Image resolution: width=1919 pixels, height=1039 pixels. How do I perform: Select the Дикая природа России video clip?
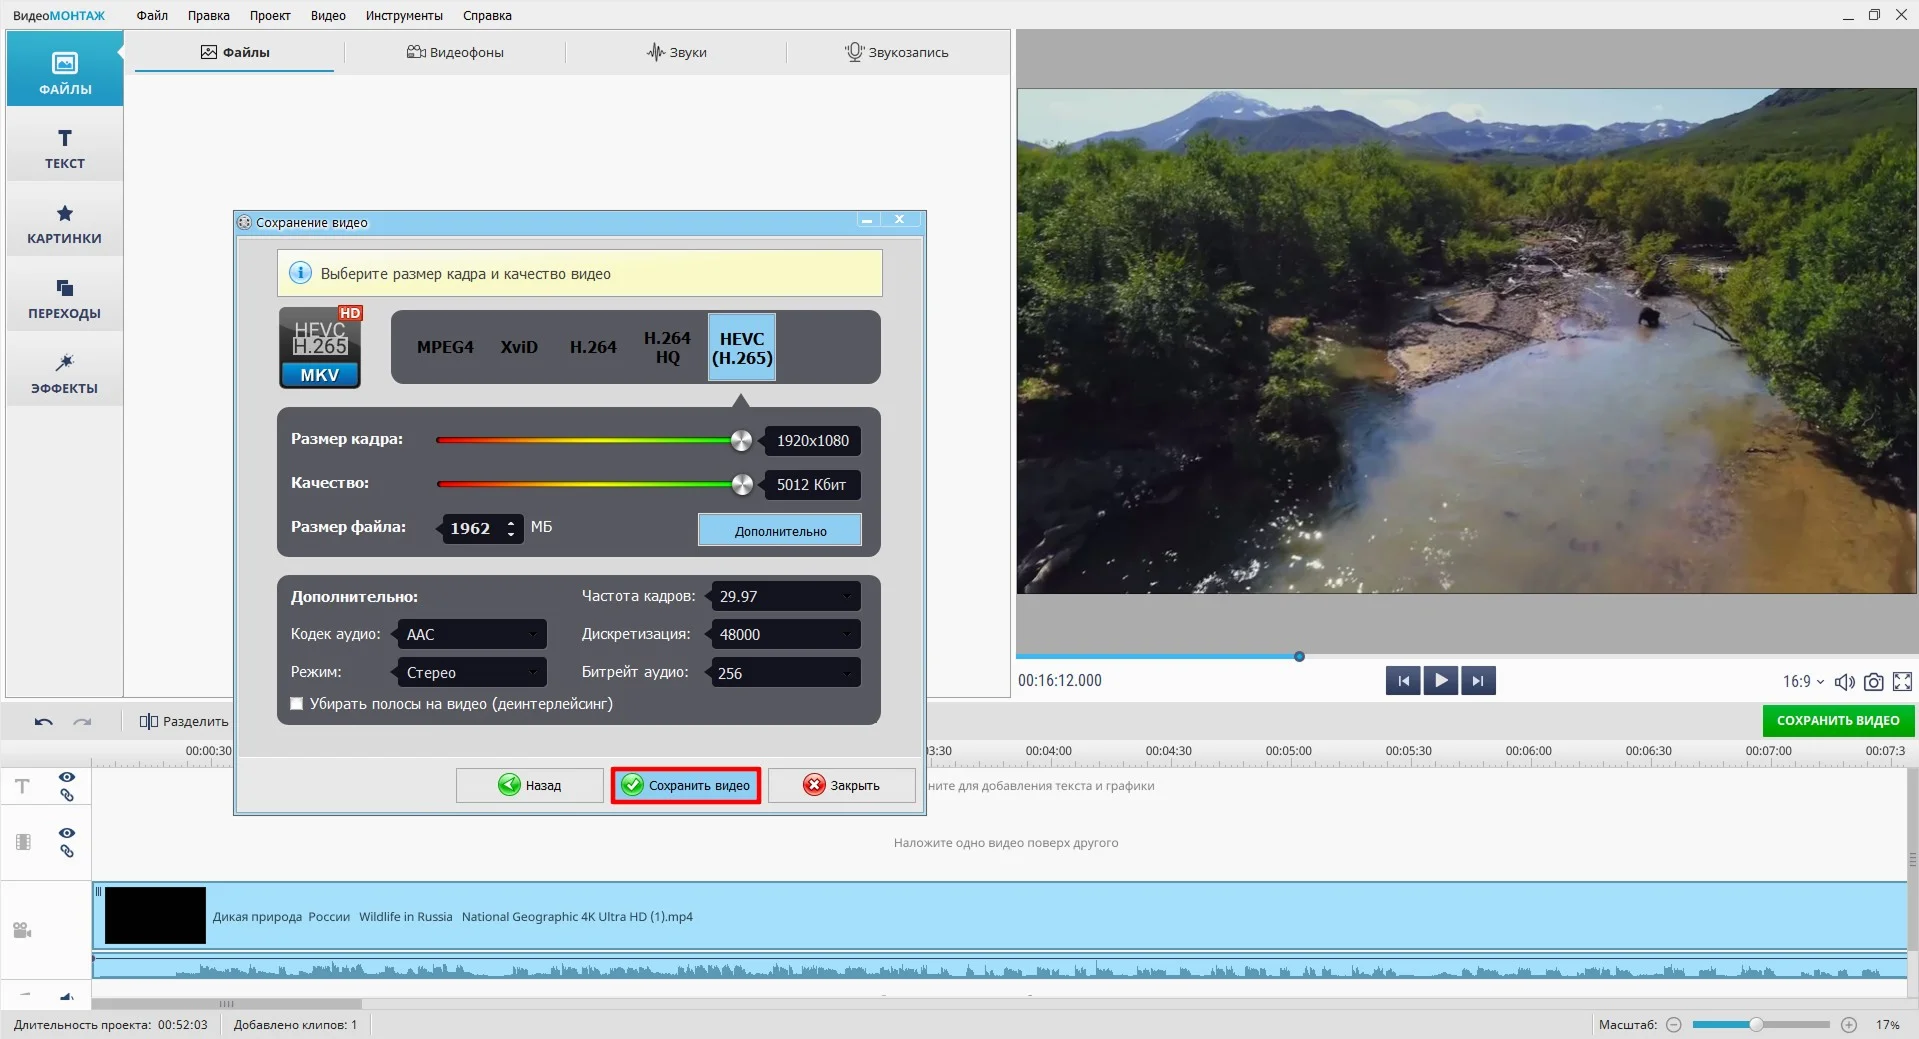1000,916
